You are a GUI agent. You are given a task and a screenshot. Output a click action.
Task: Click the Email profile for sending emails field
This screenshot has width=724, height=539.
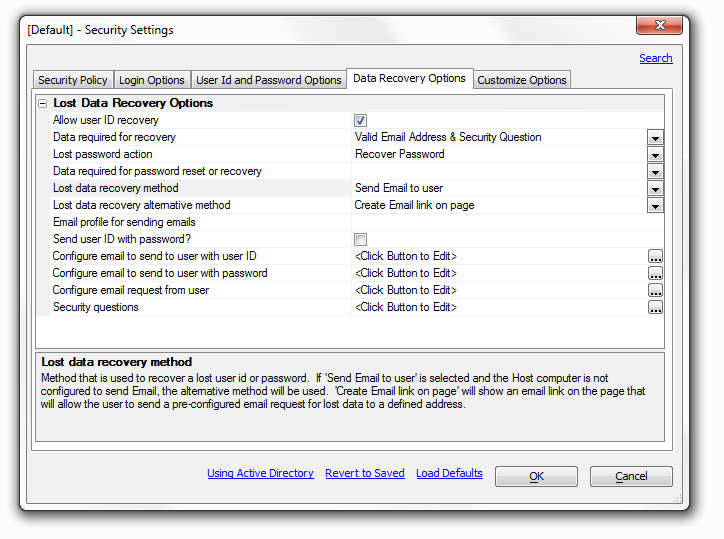[507, 223]
